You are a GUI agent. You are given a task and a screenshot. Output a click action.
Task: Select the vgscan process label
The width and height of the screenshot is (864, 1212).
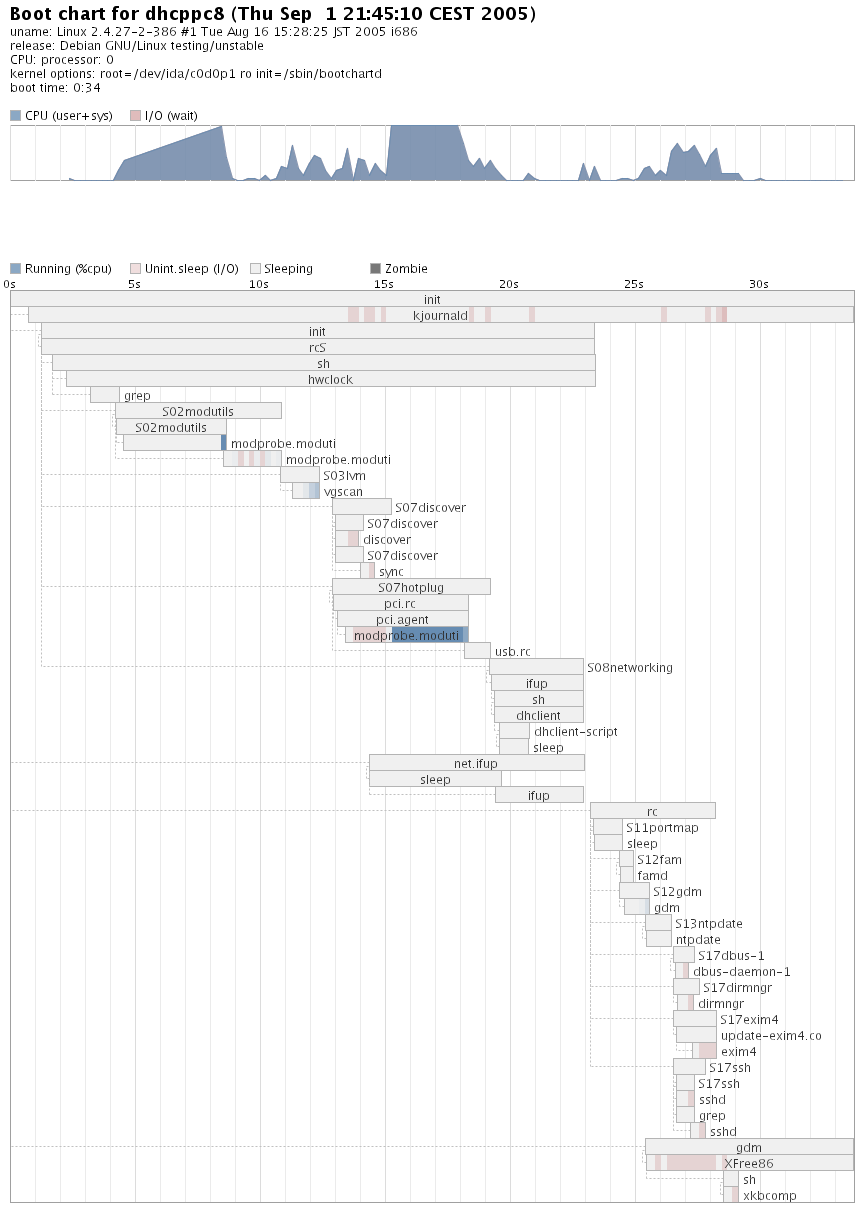343,491
